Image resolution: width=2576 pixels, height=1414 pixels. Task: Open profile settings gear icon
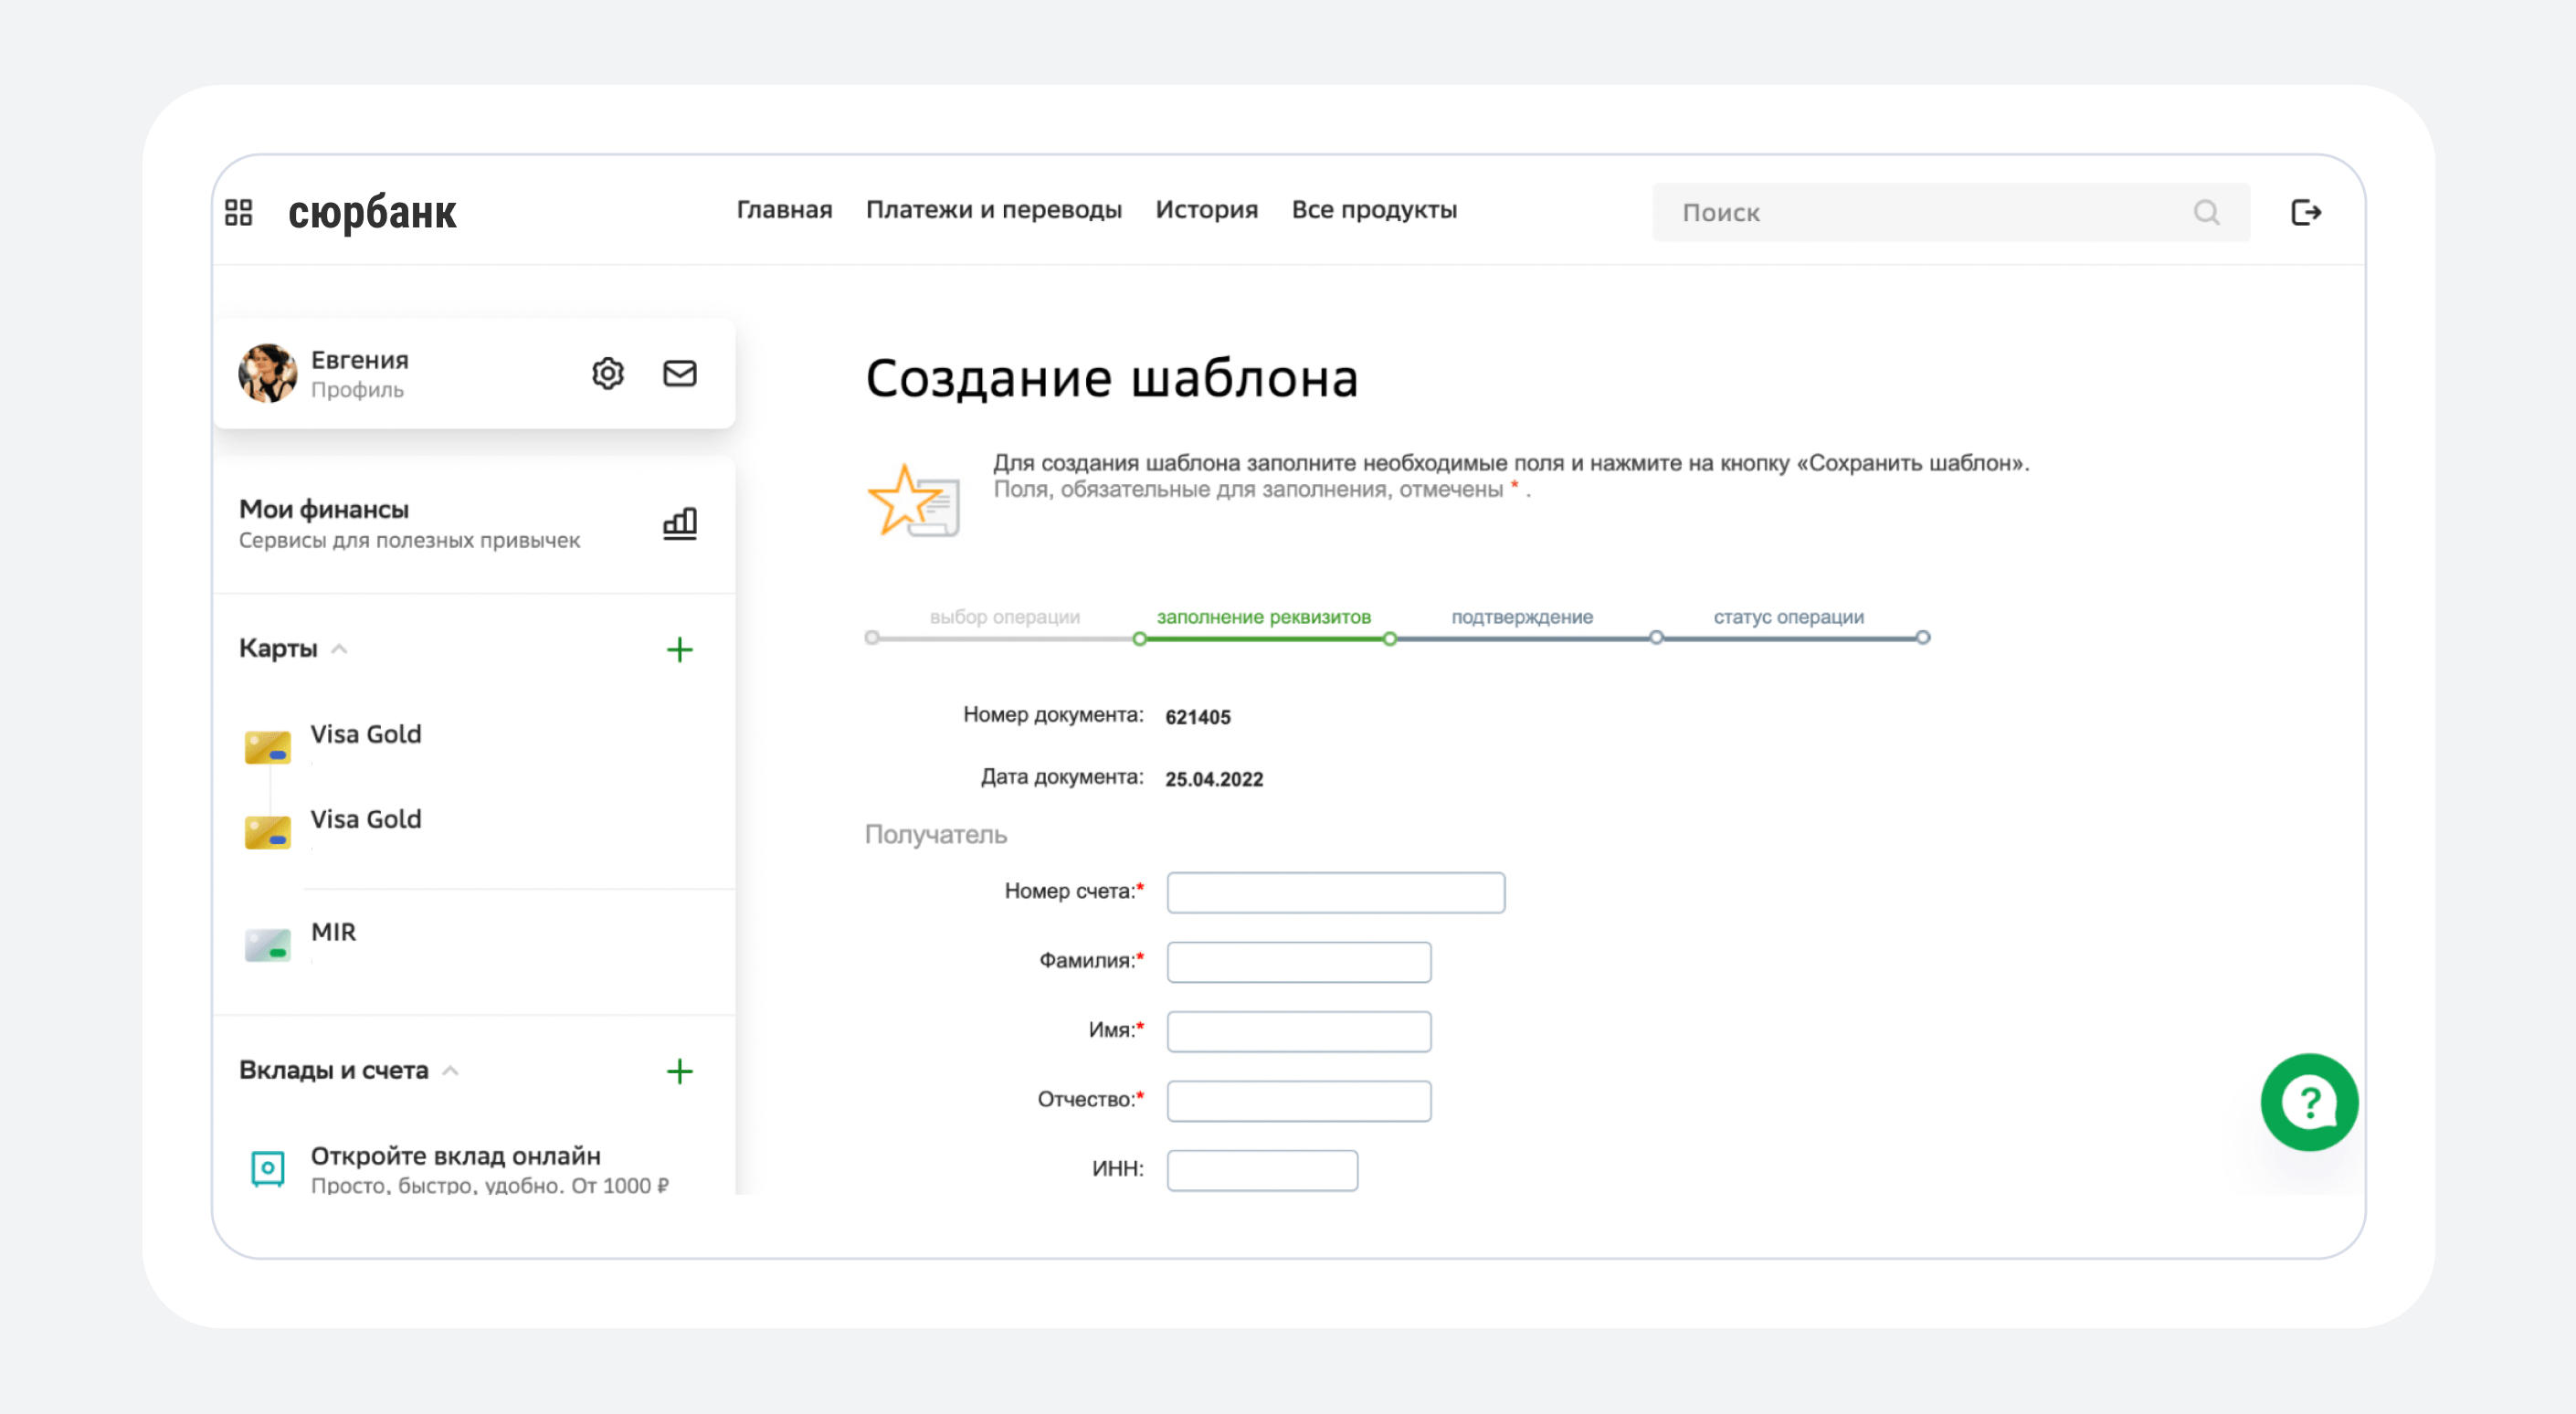(x=607, y=373)
